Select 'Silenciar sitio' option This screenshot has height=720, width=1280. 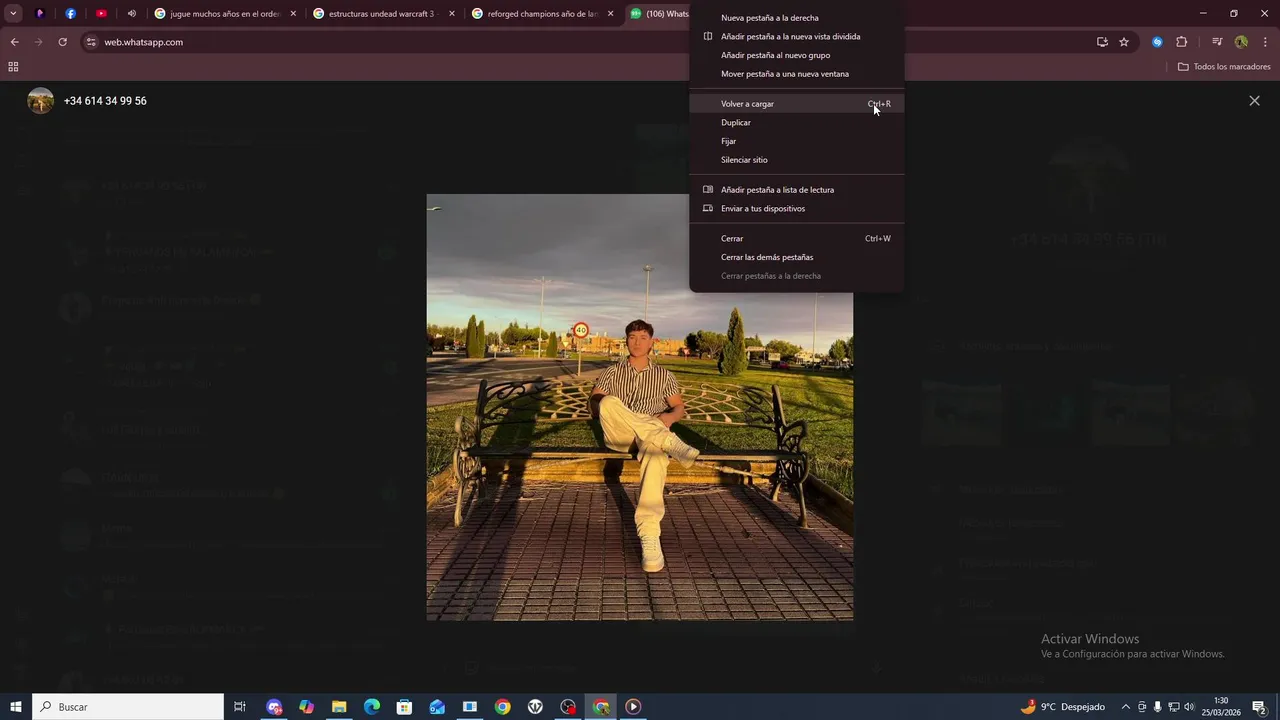click(797, 160)
